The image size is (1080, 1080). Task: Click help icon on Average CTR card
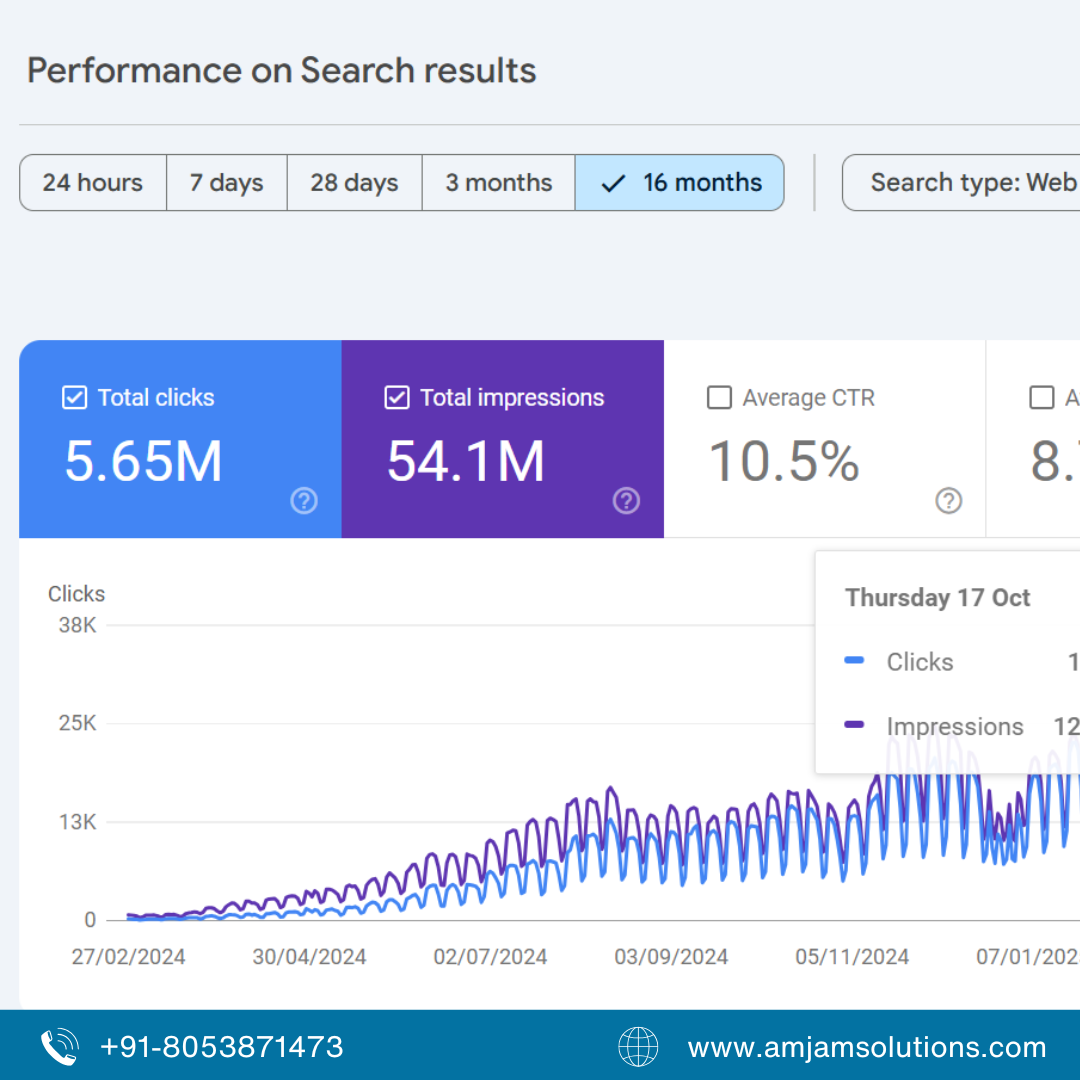(948, 501)
